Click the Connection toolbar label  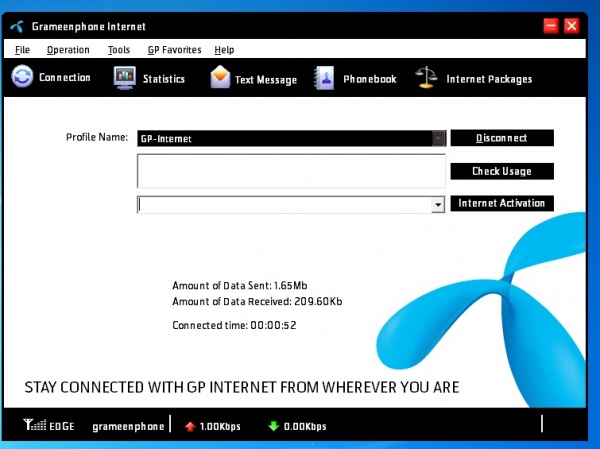[x=65, y=77]
